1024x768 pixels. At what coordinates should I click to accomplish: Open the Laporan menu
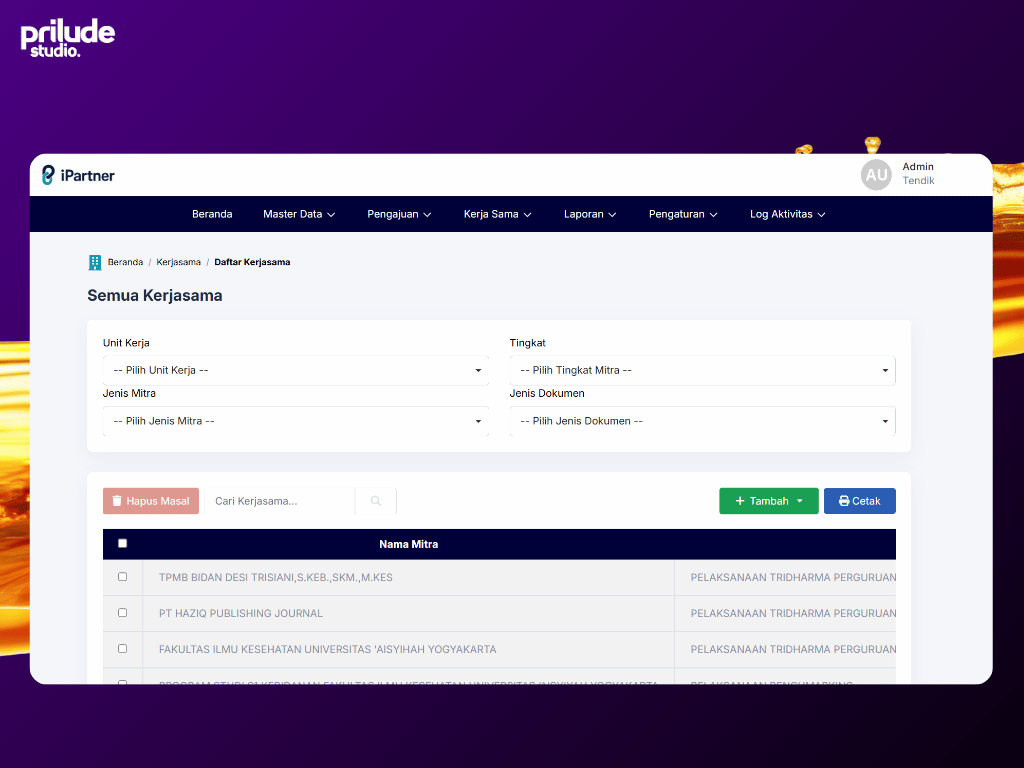click(x=589, y=214)
